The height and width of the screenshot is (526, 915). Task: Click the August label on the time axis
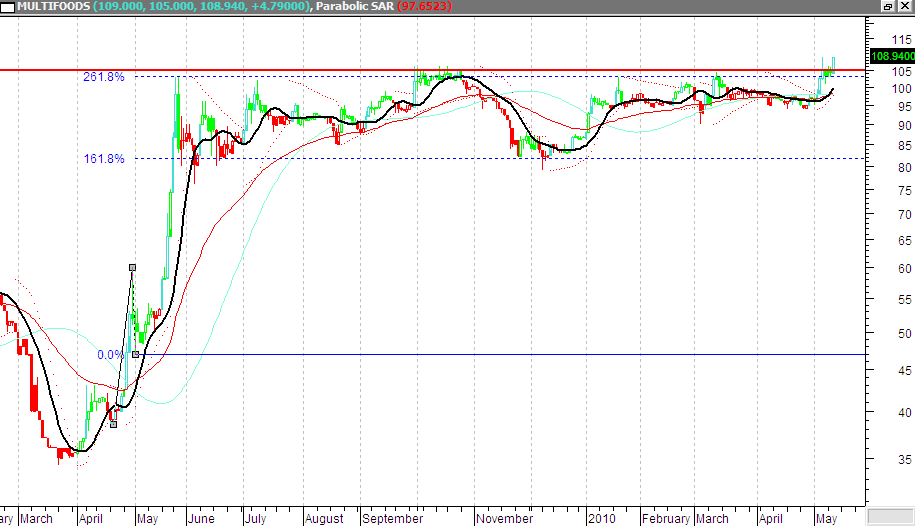(324, 519)
